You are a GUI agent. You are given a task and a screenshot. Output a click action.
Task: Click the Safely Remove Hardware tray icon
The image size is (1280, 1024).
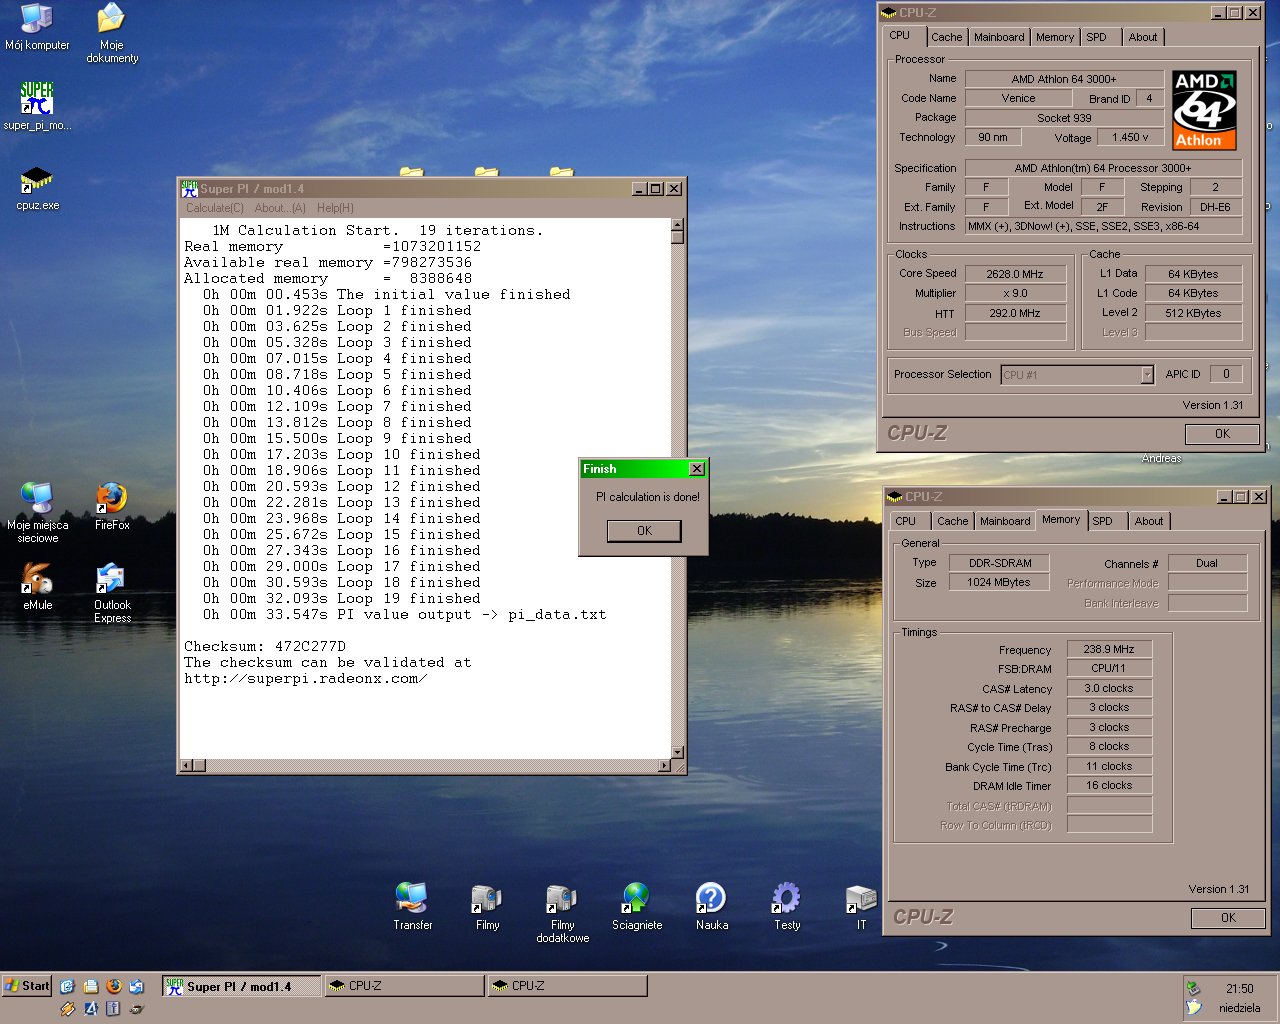[x=1192, y=988]
